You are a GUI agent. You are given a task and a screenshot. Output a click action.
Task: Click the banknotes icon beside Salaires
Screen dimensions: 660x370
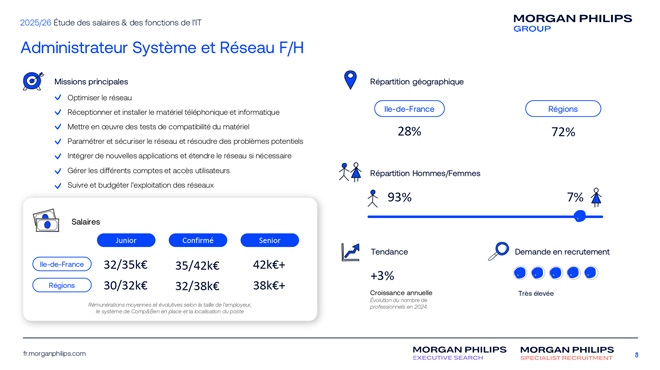coord(46,220)
